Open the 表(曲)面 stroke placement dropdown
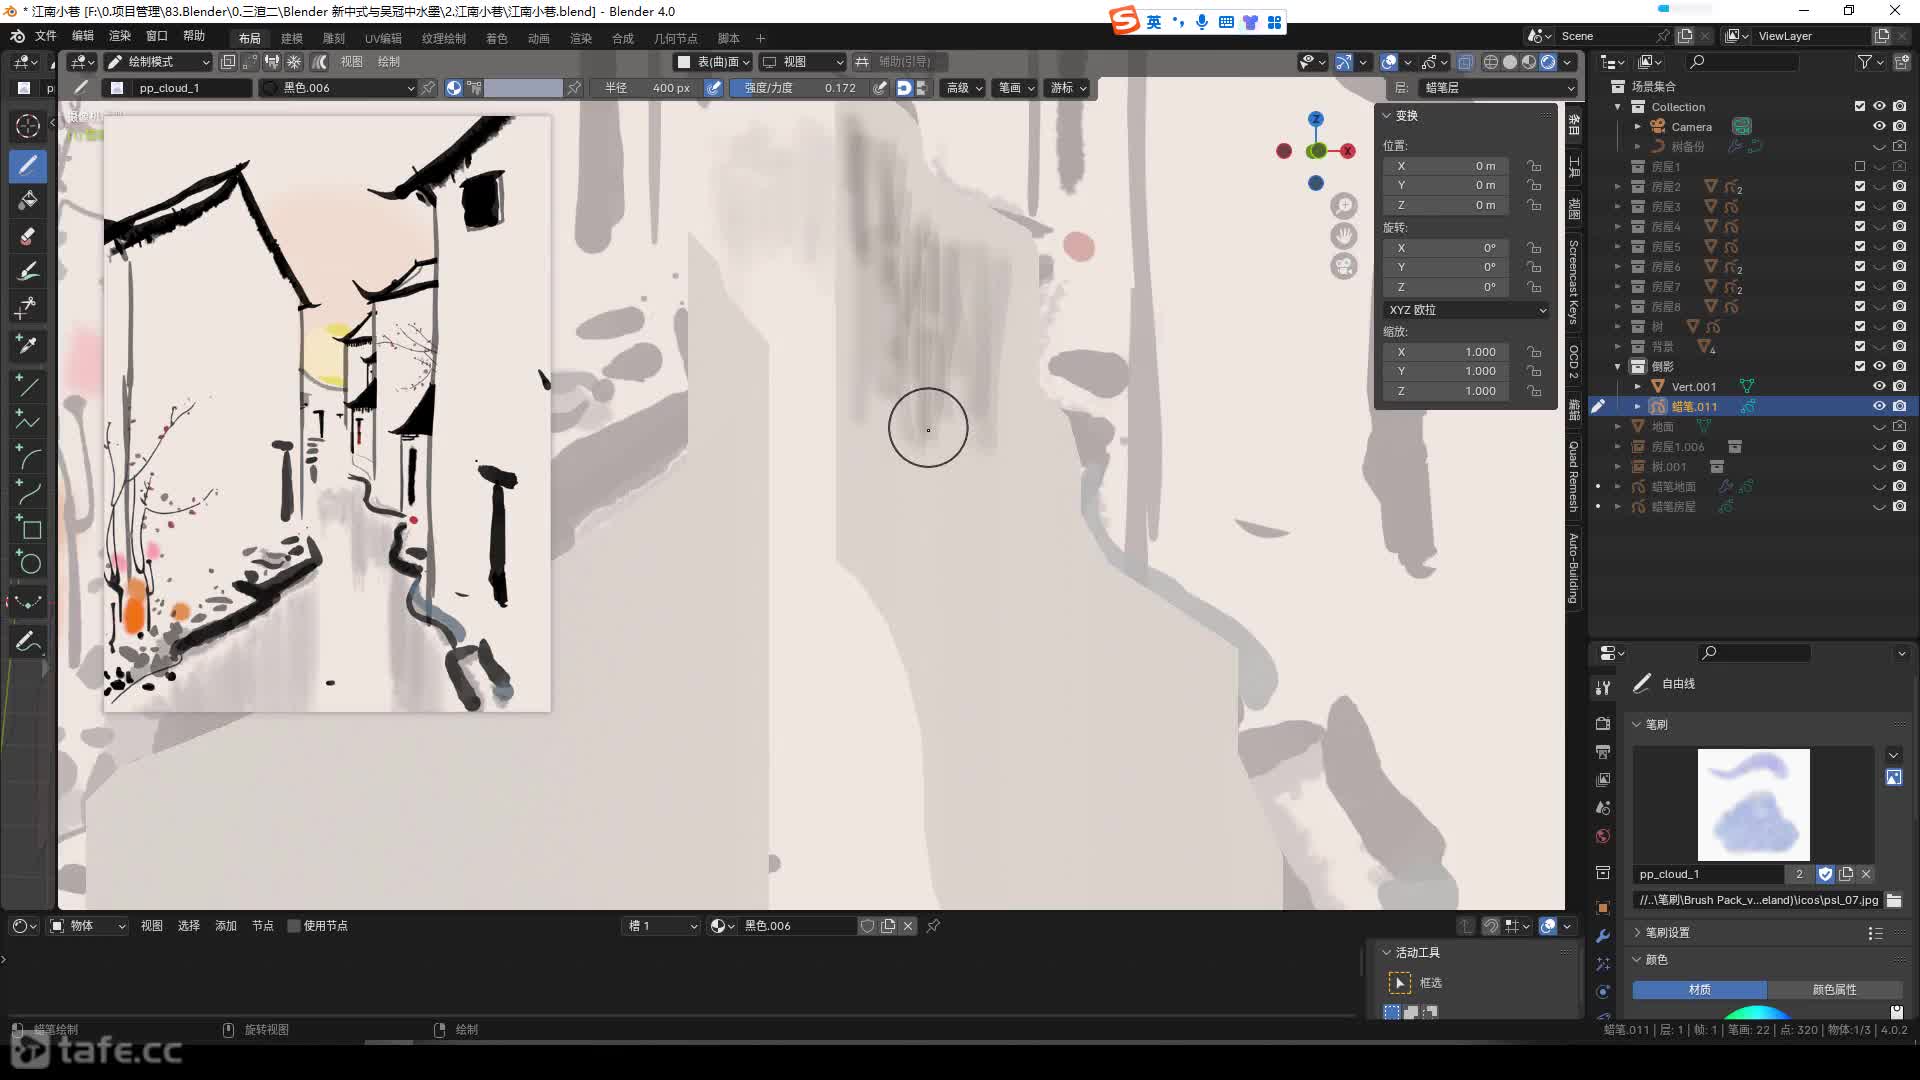Image resolution: width=1920 pixels, height=1080 pixels. [713, 62]
